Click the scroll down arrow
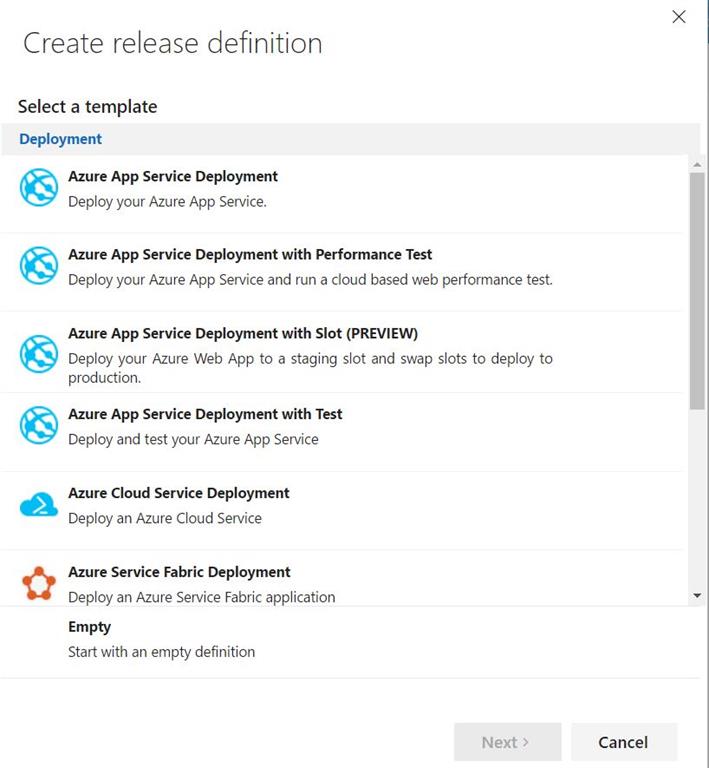The image size is (709, 768). [697, 596]
